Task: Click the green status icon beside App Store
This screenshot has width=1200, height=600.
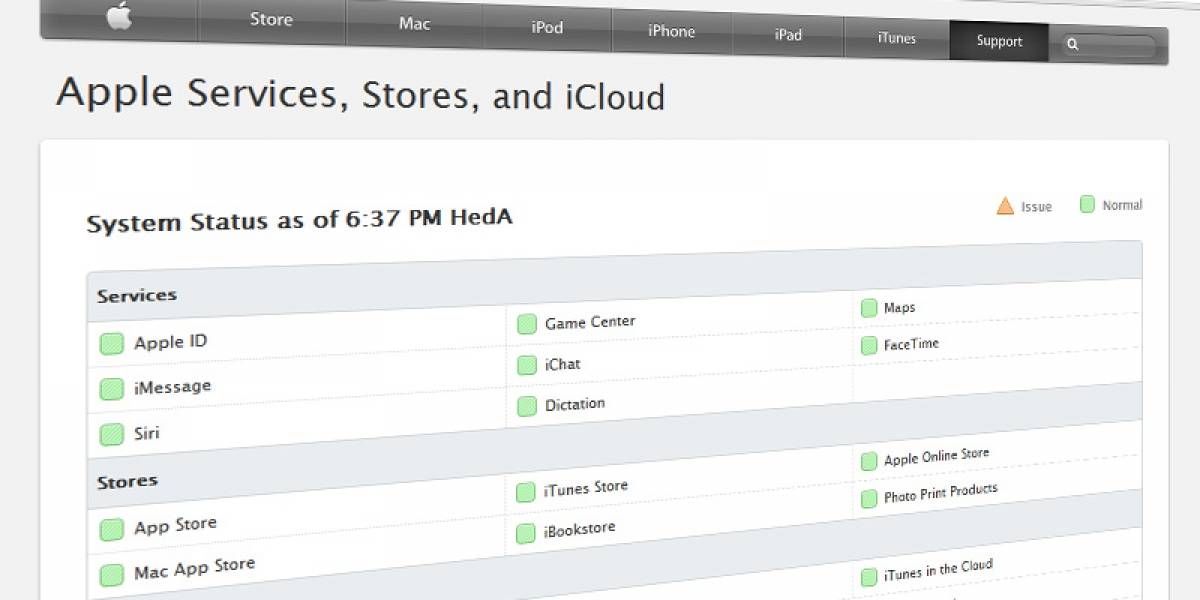Action: [x=111, y=529]
